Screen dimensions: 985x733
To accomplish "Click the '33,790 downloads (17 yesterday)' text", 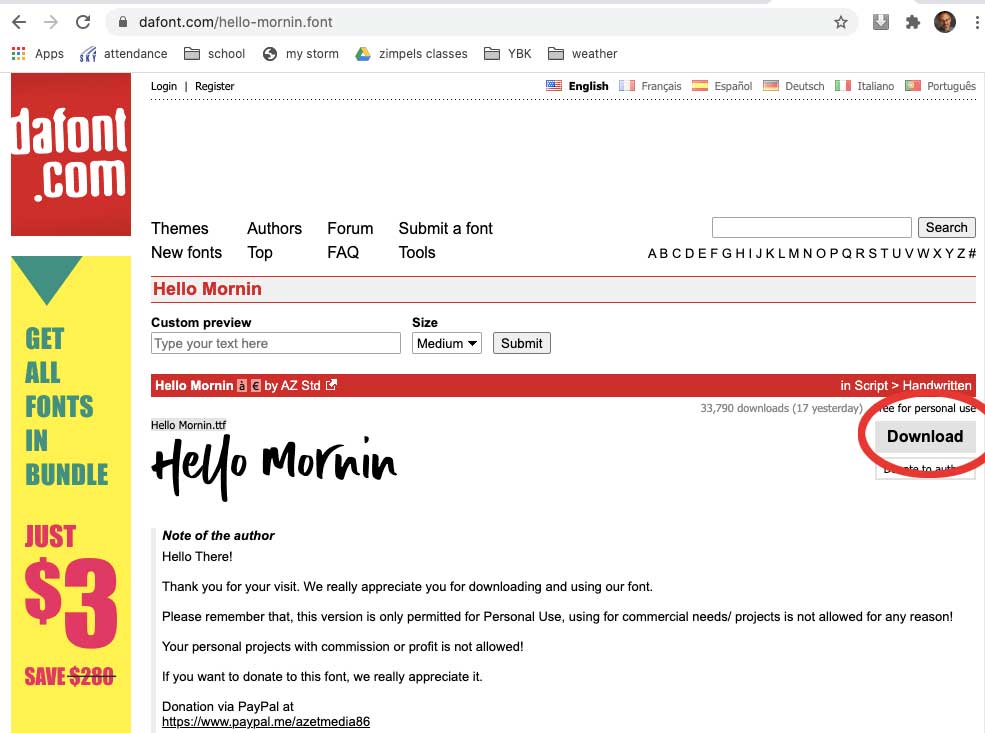I will (x=781, y=408).
